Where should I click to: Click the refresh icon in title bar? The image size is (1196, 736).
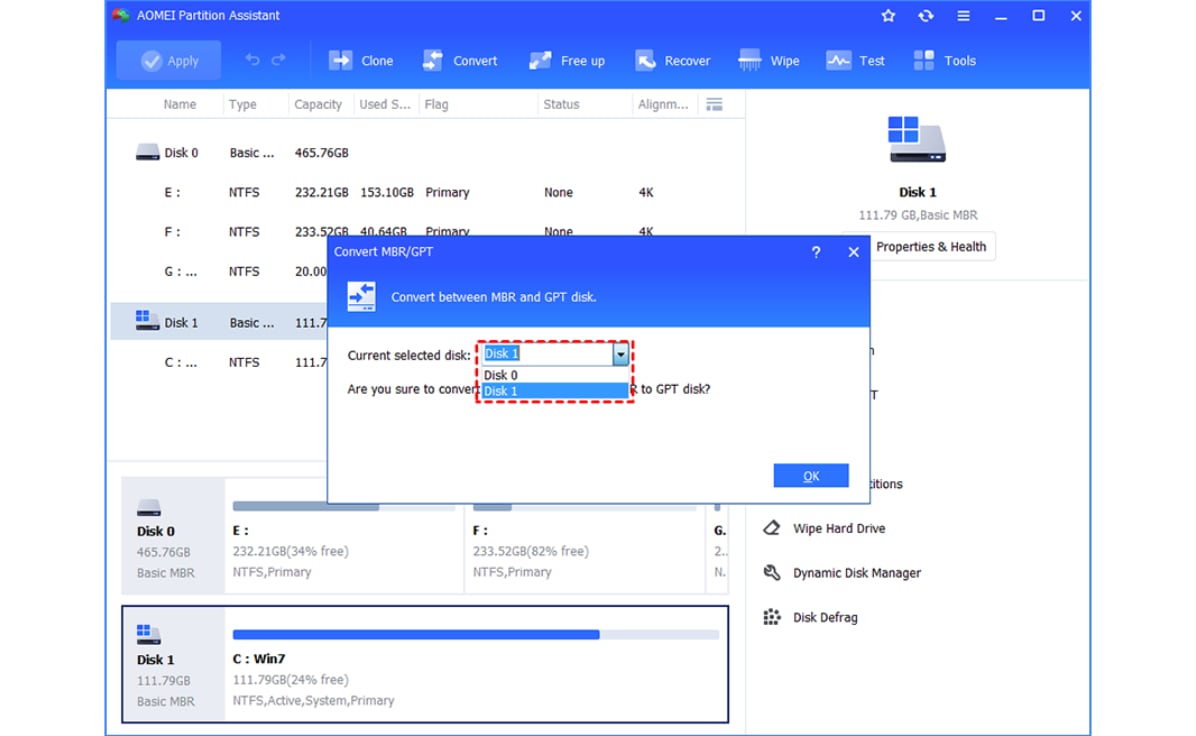click(925, 15)
